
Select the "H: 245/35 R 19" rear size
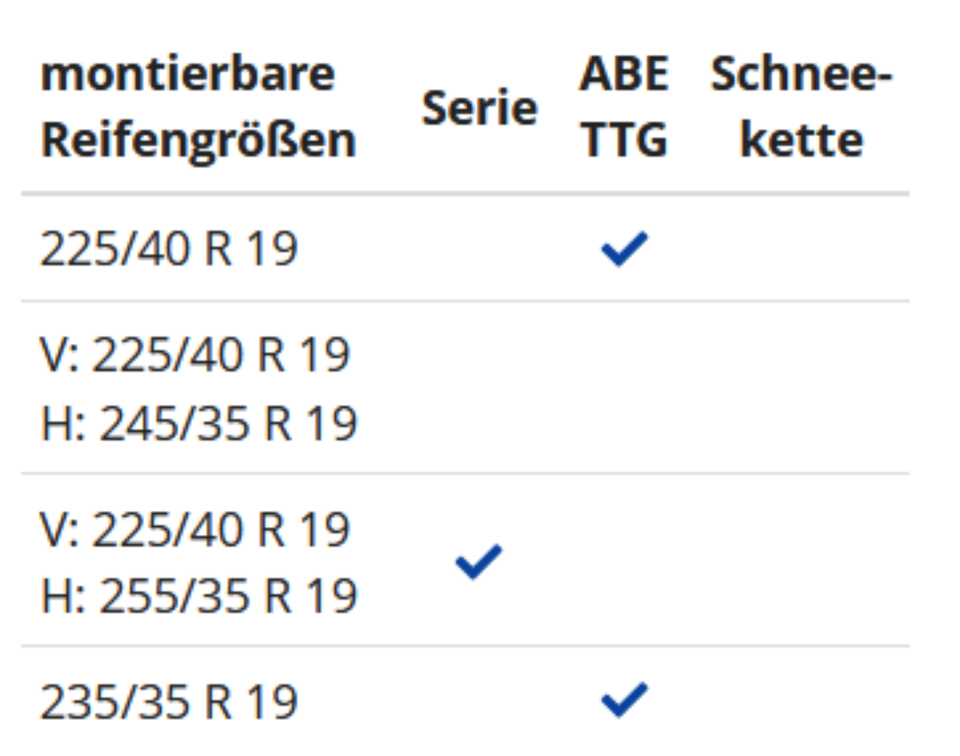199,422
